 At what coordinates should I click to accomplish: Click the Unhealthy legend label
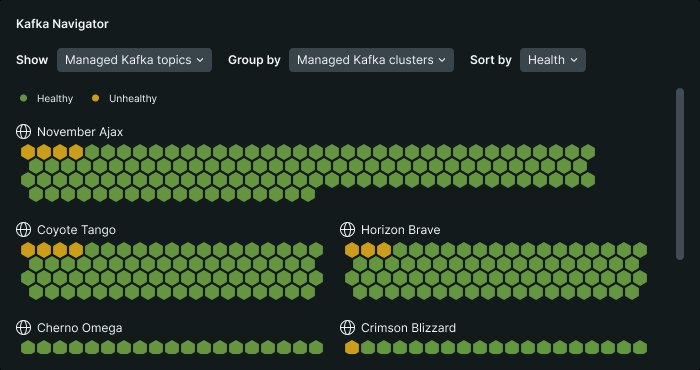(x=133, y=99)
